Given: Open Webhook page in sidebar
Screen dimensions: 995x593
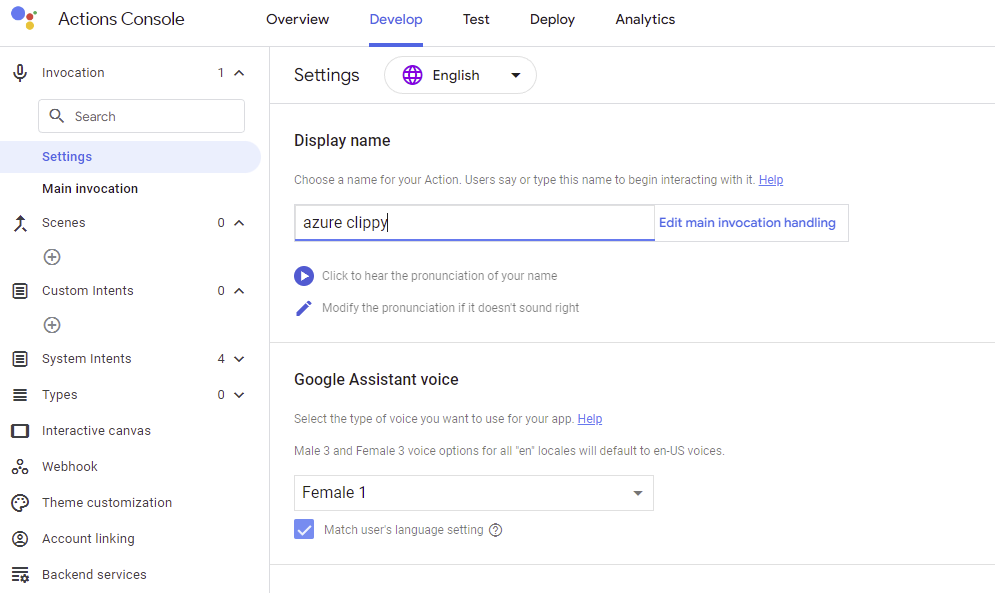Looking at the screenshot, I should click(70, 467).
